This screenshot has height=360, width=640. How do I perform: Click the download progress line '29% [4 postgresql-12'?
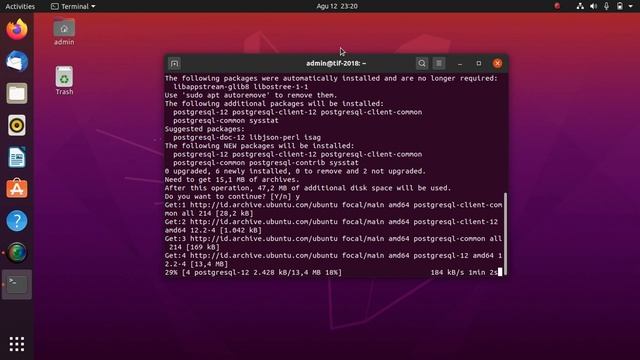(x=253, y=272)
